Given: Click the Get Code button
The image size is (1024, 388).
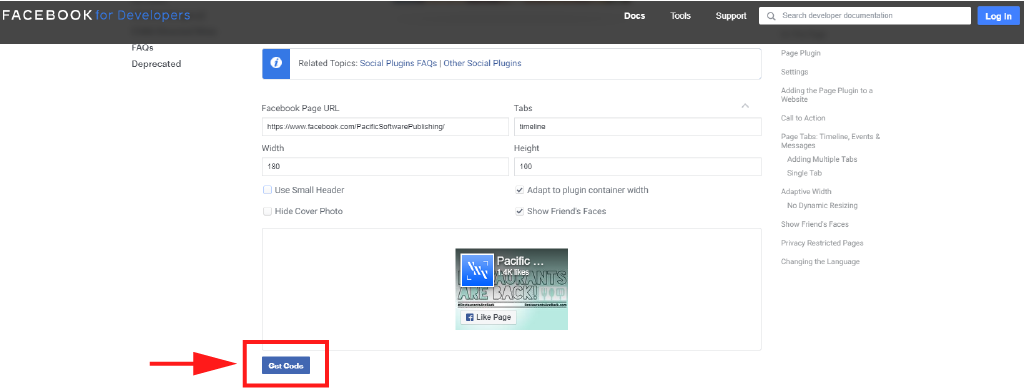Looking at the screenshot, I should point(286,366).
